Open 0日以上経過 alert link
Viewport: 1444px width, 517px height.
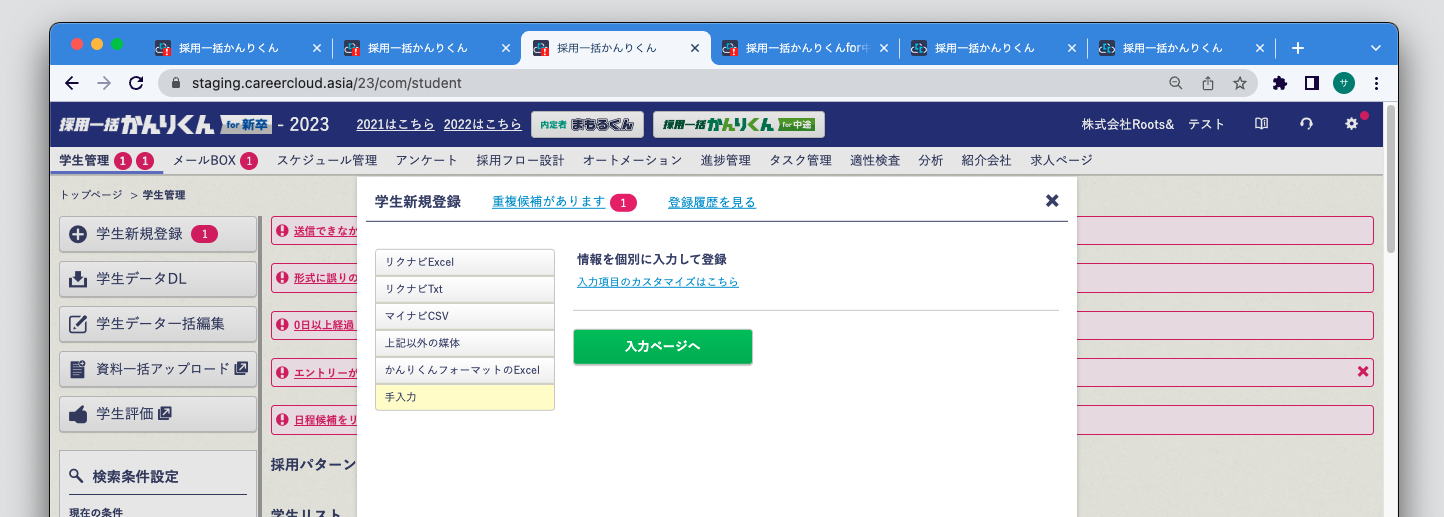[325, 325]
